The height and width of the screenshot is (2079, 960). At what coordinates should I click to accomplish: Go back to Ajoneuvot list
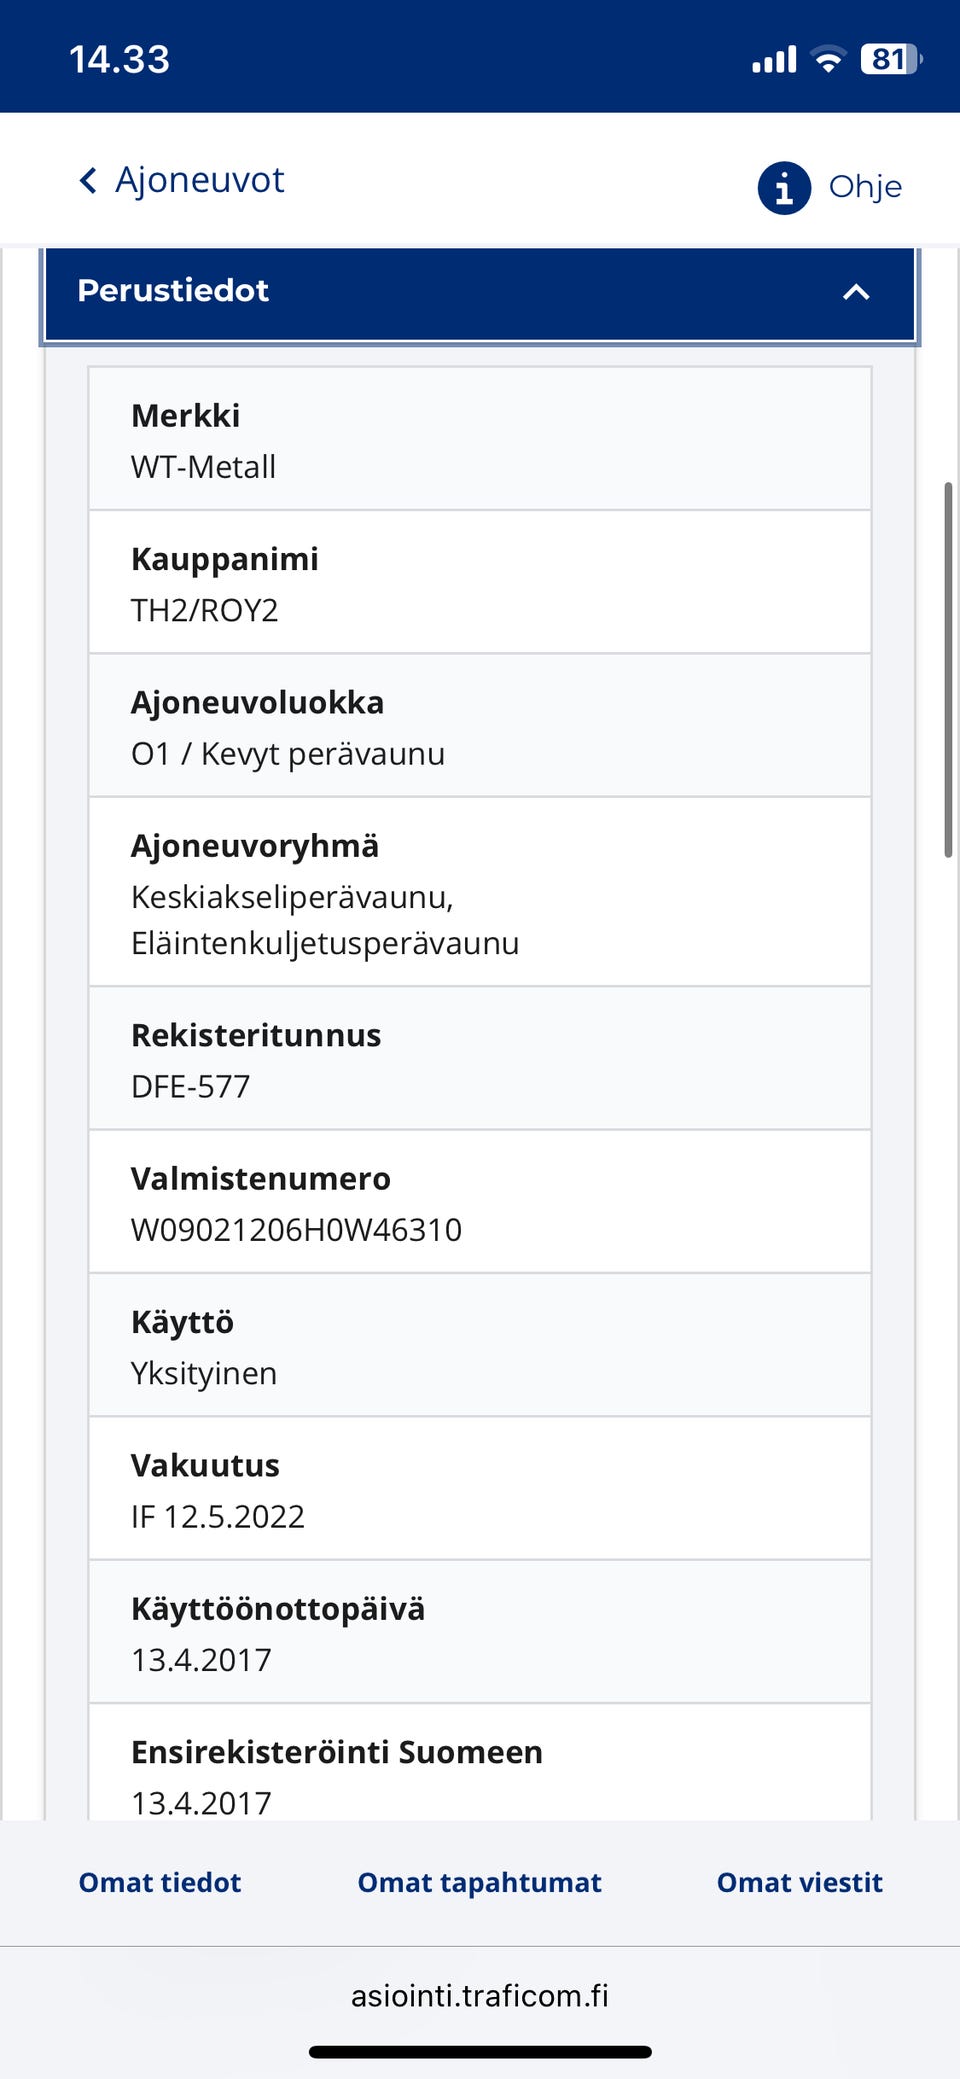click(200, 181)
